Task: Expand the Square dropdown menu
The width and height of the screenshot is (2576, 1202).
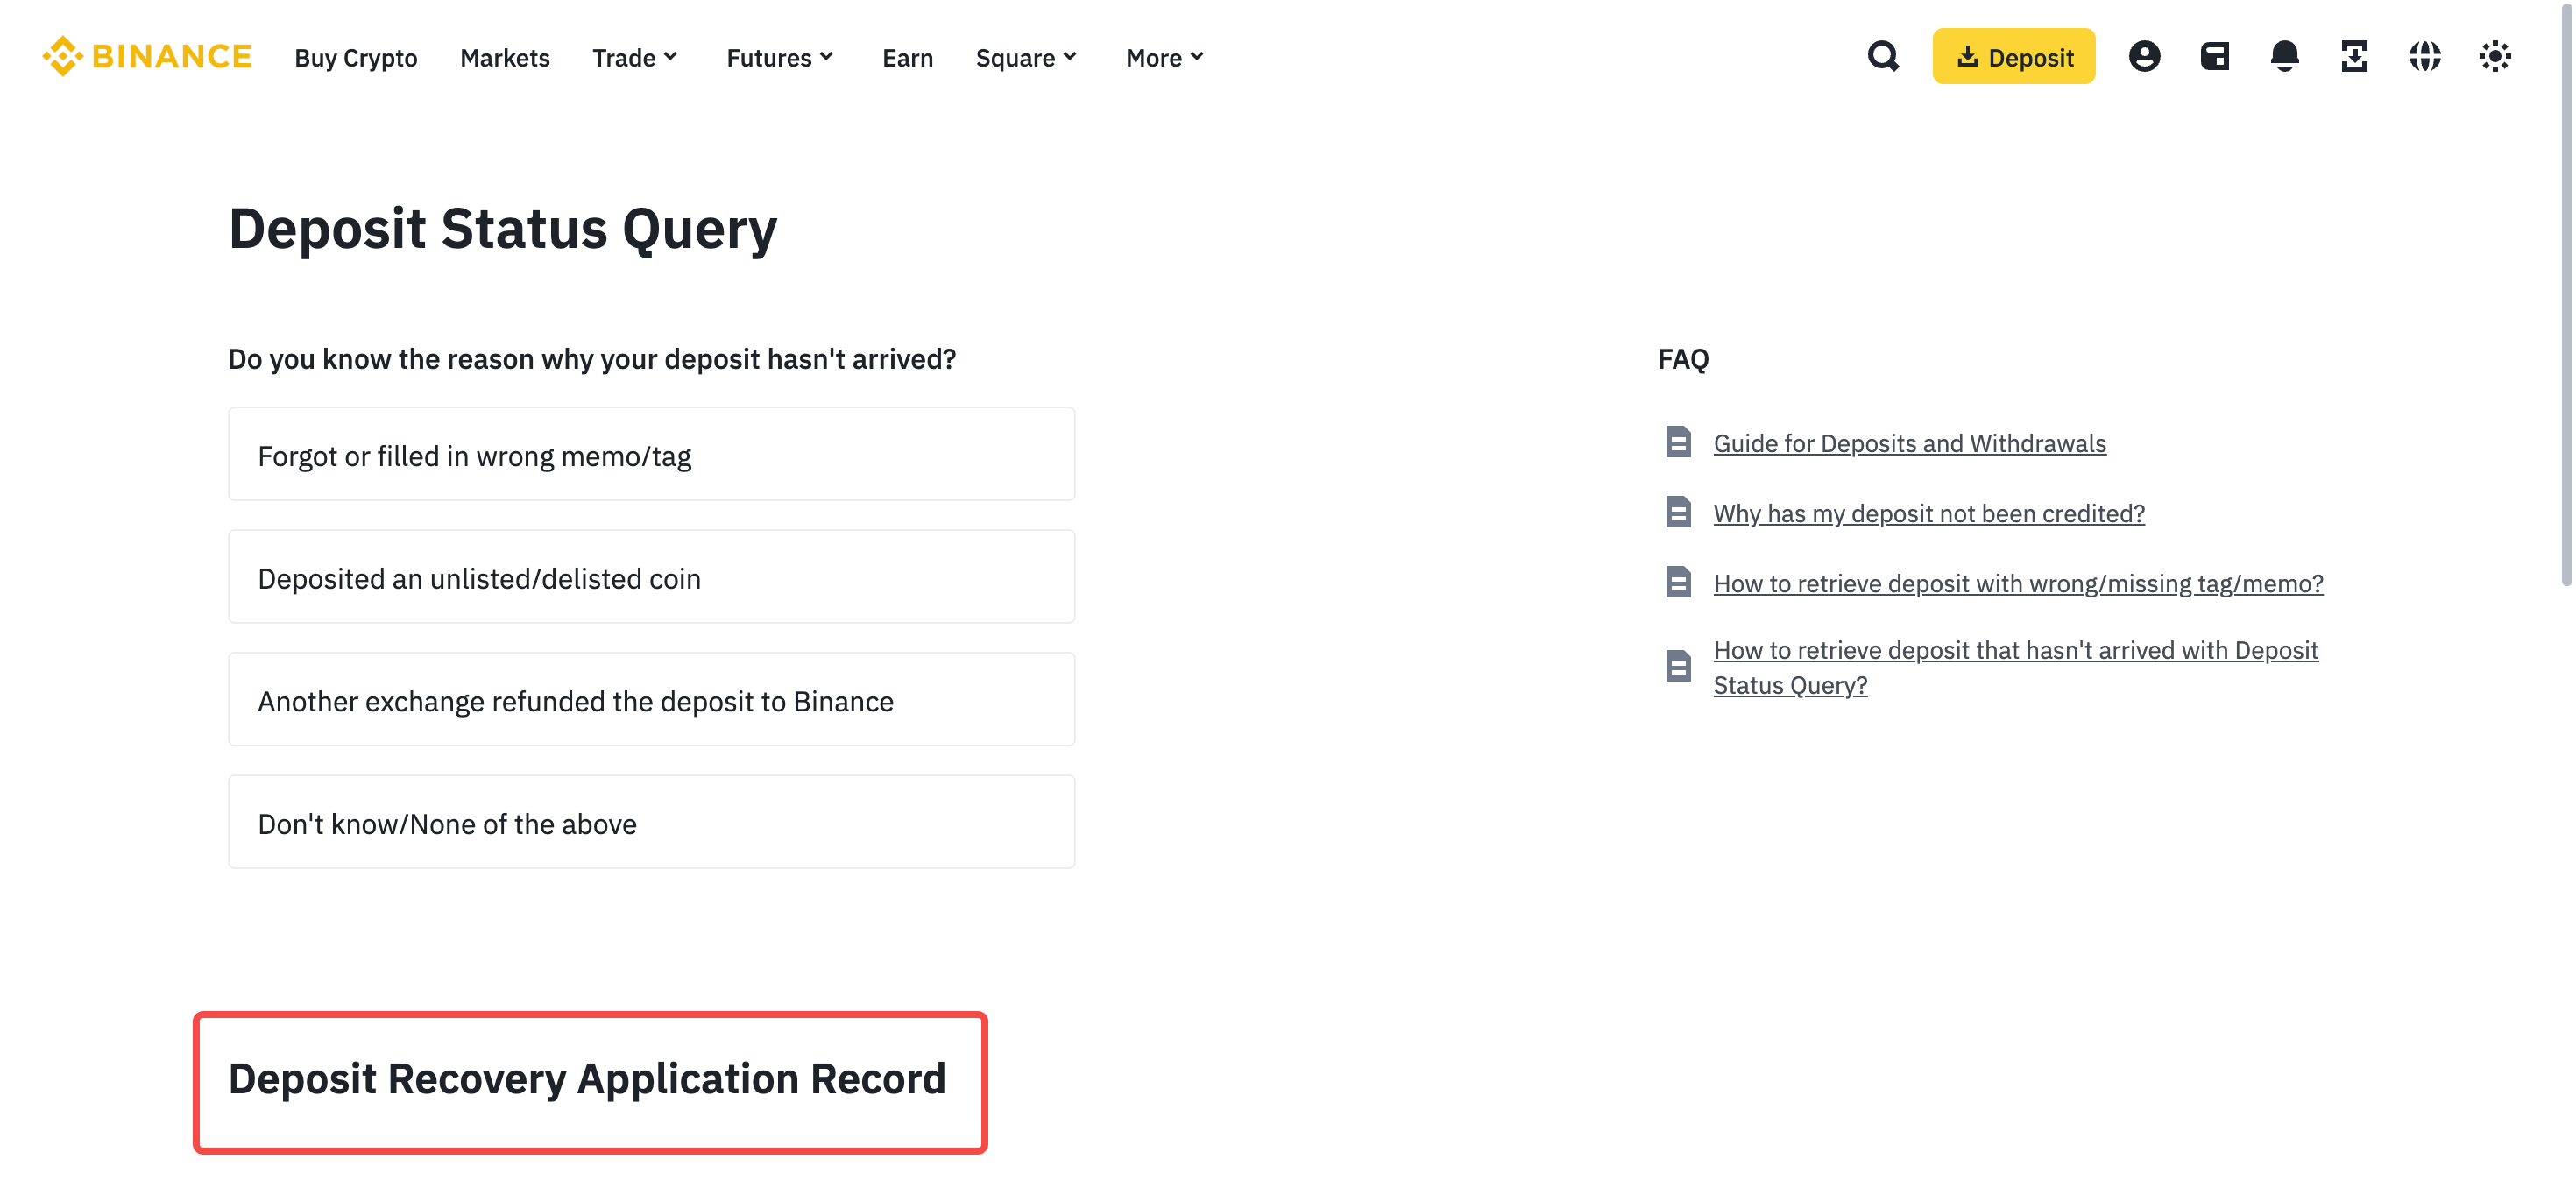Action: click(1026, 58)
